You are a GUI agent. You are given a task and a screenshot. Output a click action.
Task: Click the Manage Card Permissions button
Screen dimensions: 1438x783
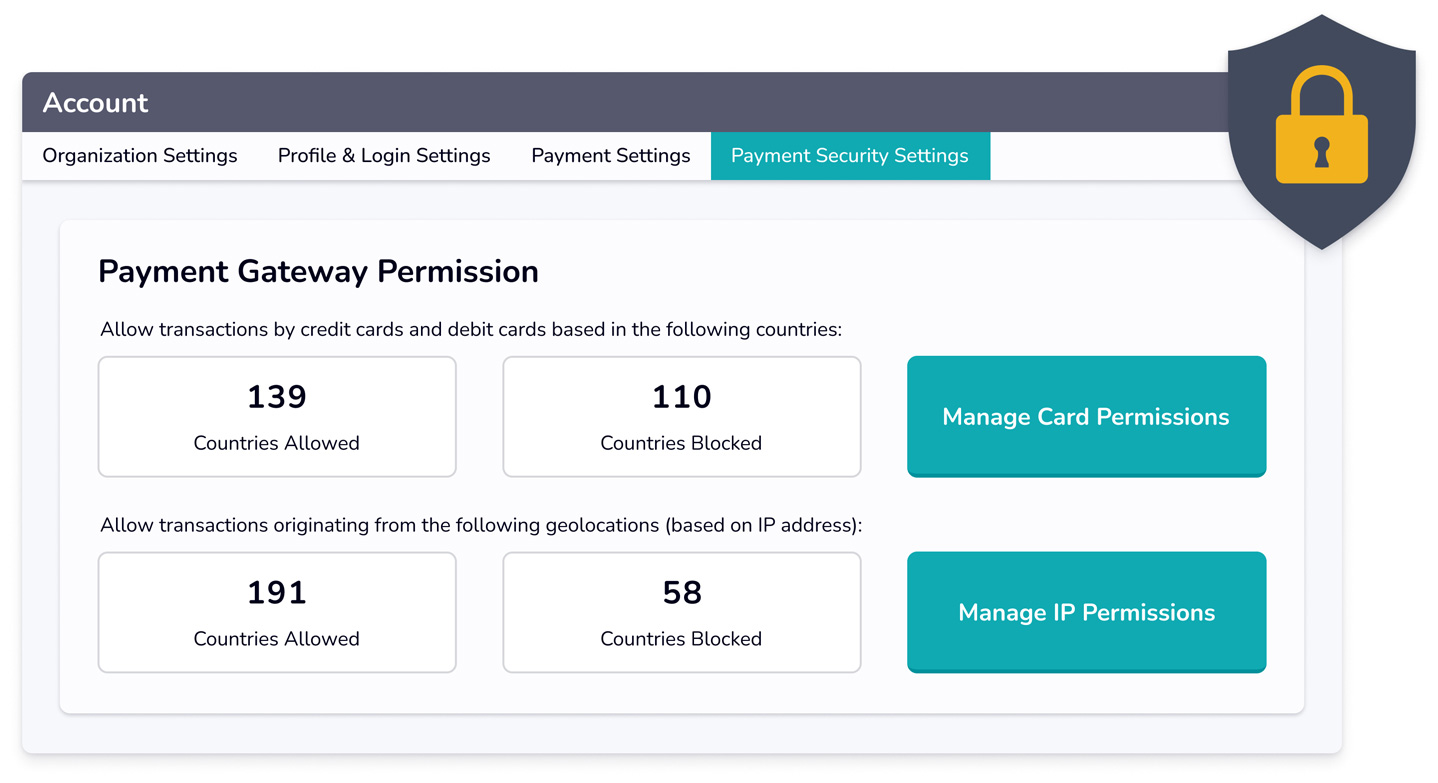pyautogui.click(x=1086, y=417)
